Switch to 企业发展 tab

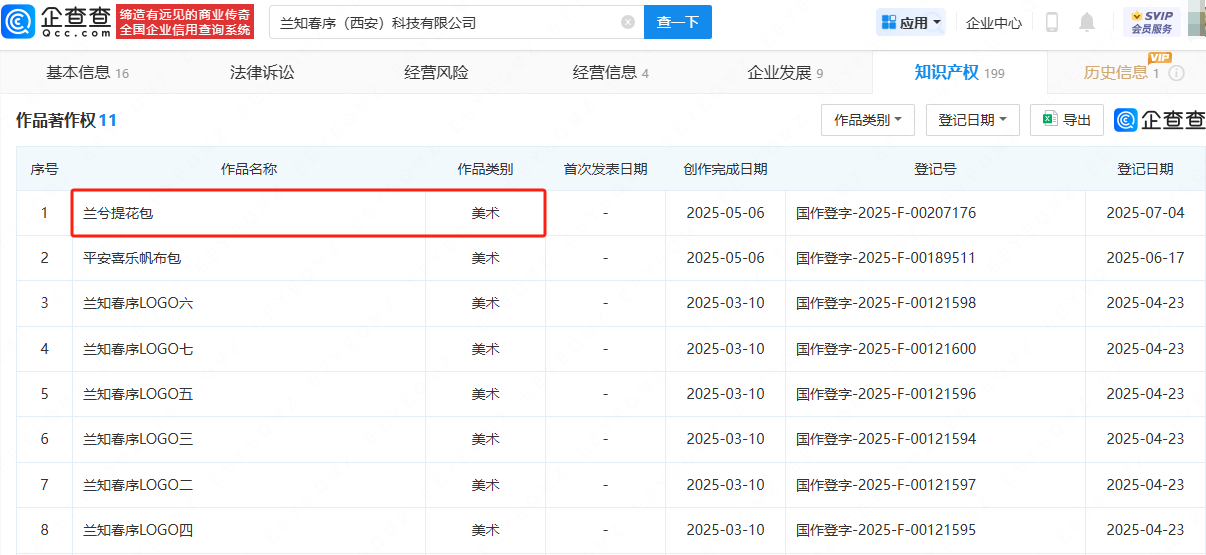pyautogui.click(x=785, y=72)
